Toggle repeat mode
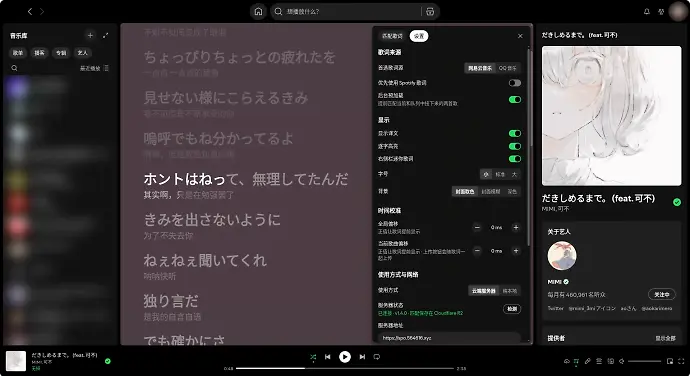 (x=377, y=357)
